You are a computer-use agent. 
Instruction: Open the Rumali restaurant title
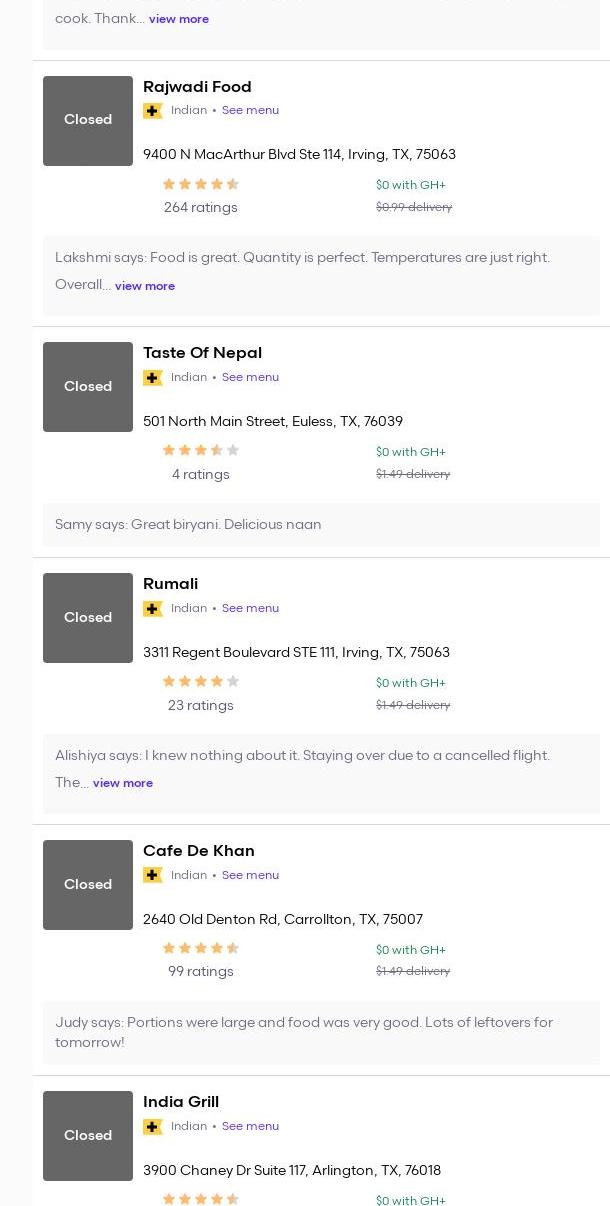[170, 584]
